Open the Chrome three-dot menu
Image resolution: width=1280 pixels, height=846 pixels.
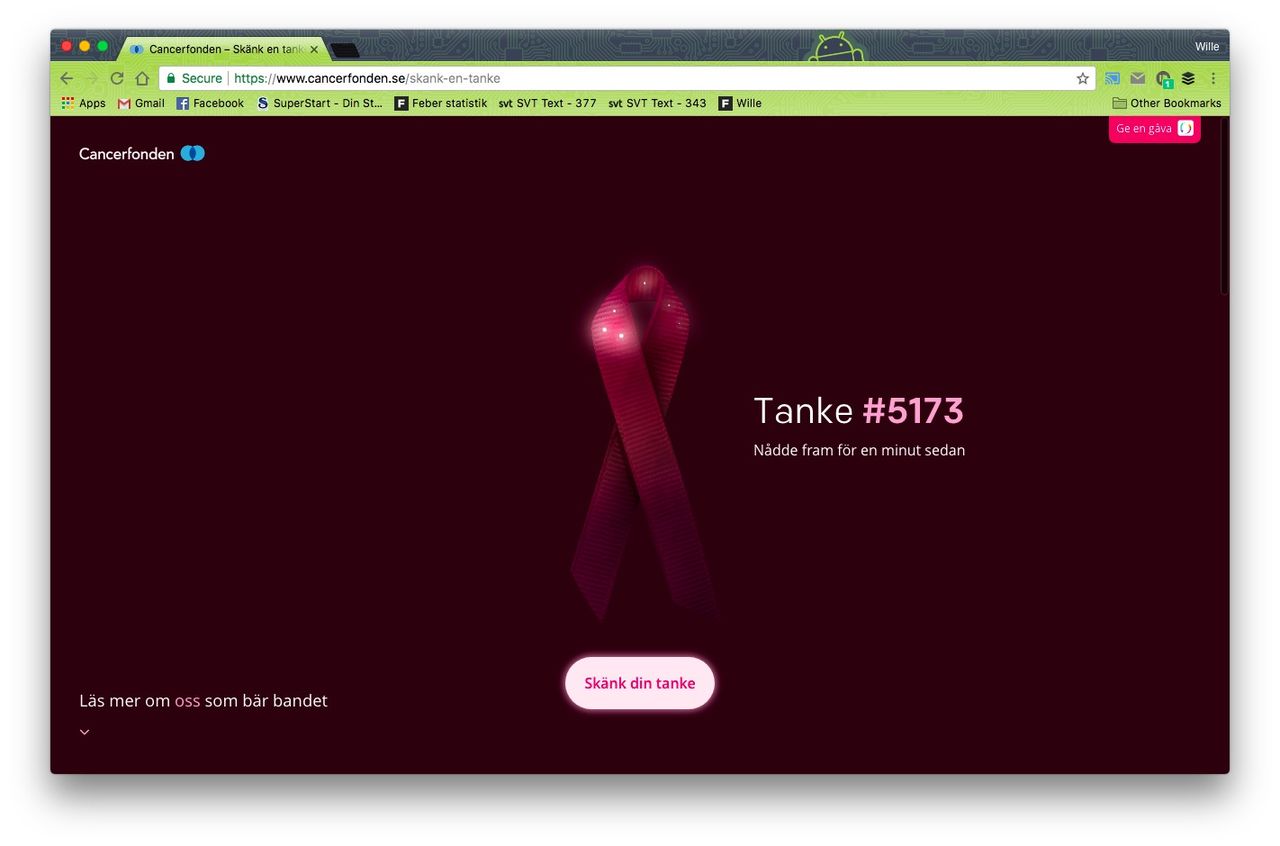tap(1213, 78)
